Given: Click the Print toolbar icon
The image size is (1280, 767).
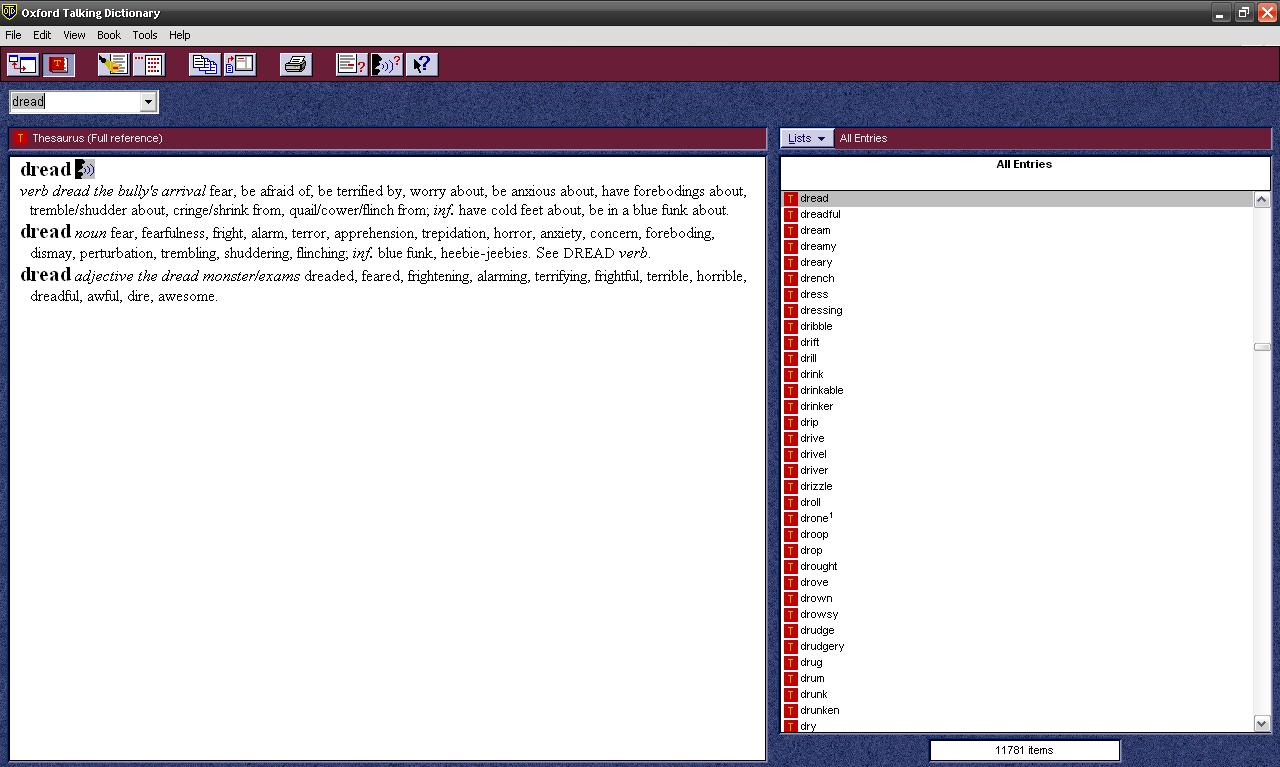Looking at the screenshot, I should click(296, 65).
